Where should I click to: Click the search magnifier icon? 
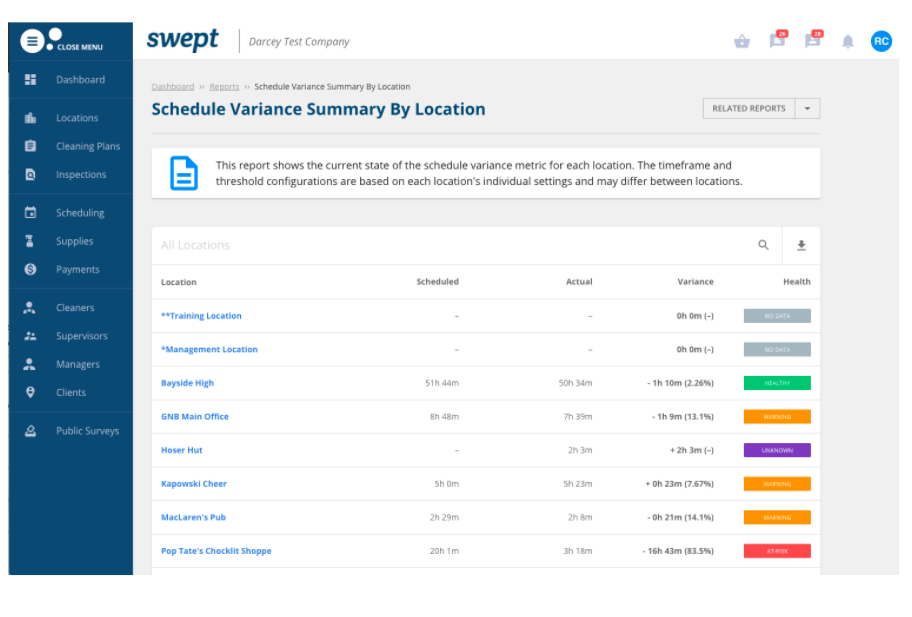[x=763, y=245]
